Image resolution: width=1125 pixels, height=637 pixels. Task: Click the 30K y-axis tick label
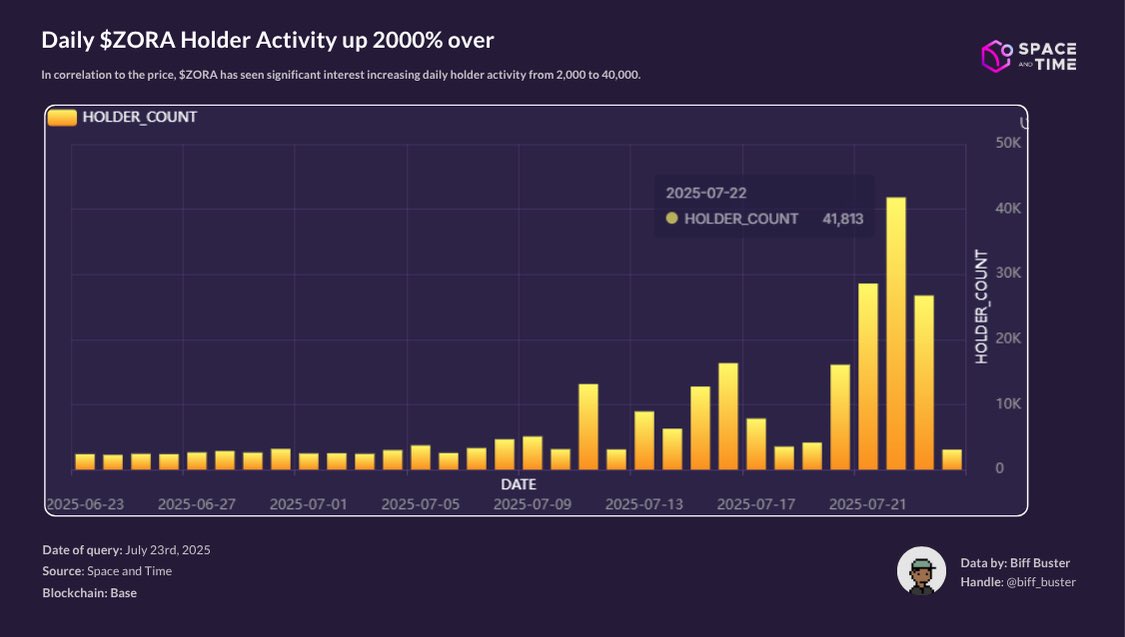1008,273
